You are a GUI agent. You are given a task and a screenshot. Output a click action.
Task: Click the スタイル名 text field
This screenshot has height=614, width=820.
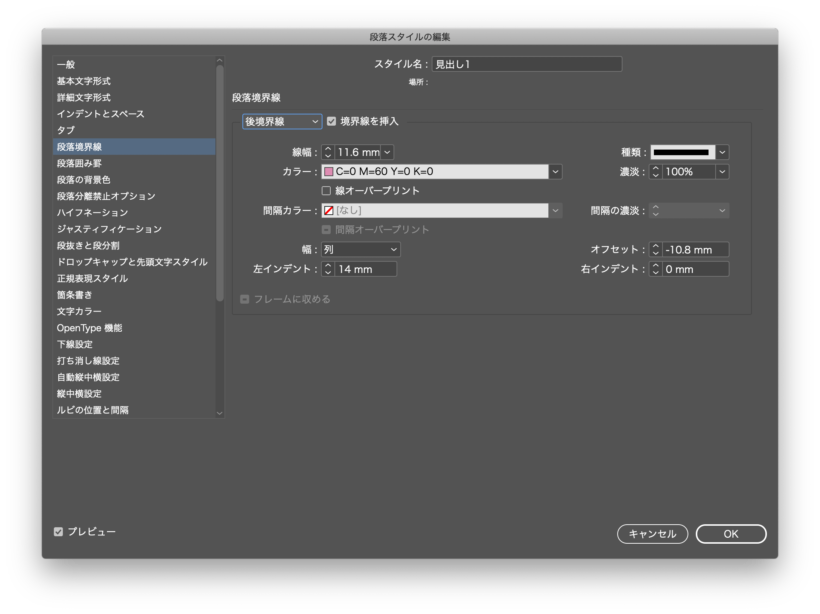(525, 64)
